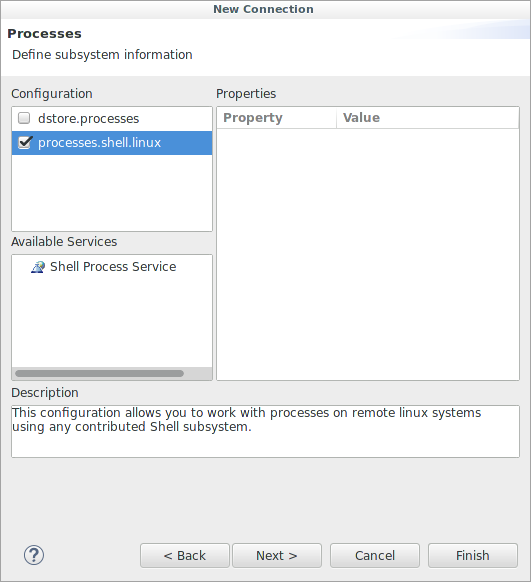
Task: Select Shell Process Service in Available Services
Action: pos(113,267)
